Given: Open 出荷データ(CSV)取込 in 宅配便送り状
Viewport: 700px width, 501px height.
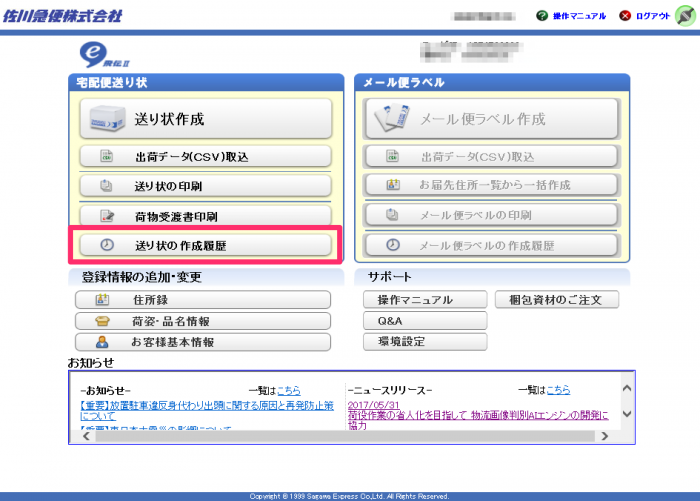Looking at the screenshot, I should click(206, 156).
